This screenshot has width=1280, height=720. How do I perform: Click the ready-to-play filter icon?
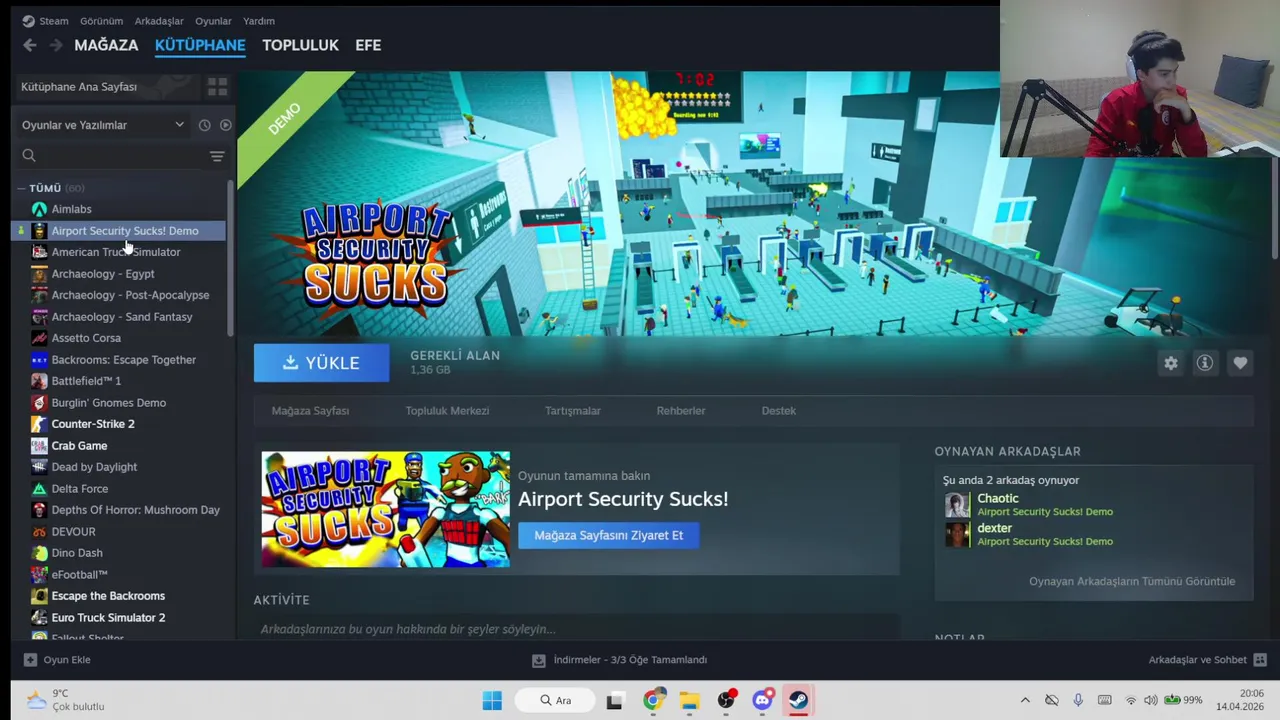226,125
